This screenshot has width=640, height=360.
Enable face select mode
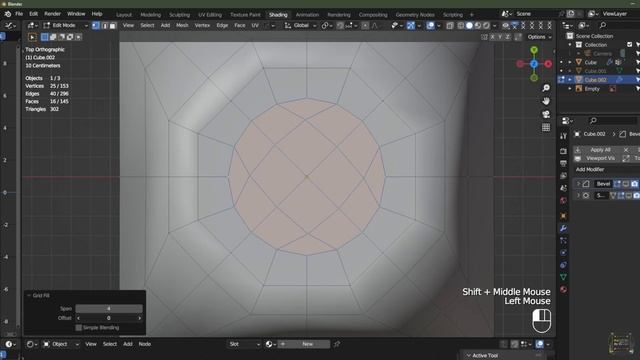pos(113,25)
